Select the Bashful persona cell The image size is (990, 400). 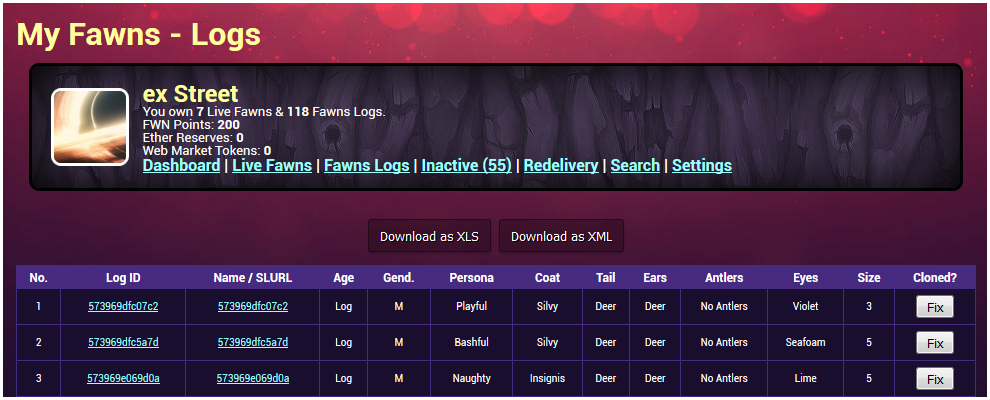point(472,343)
